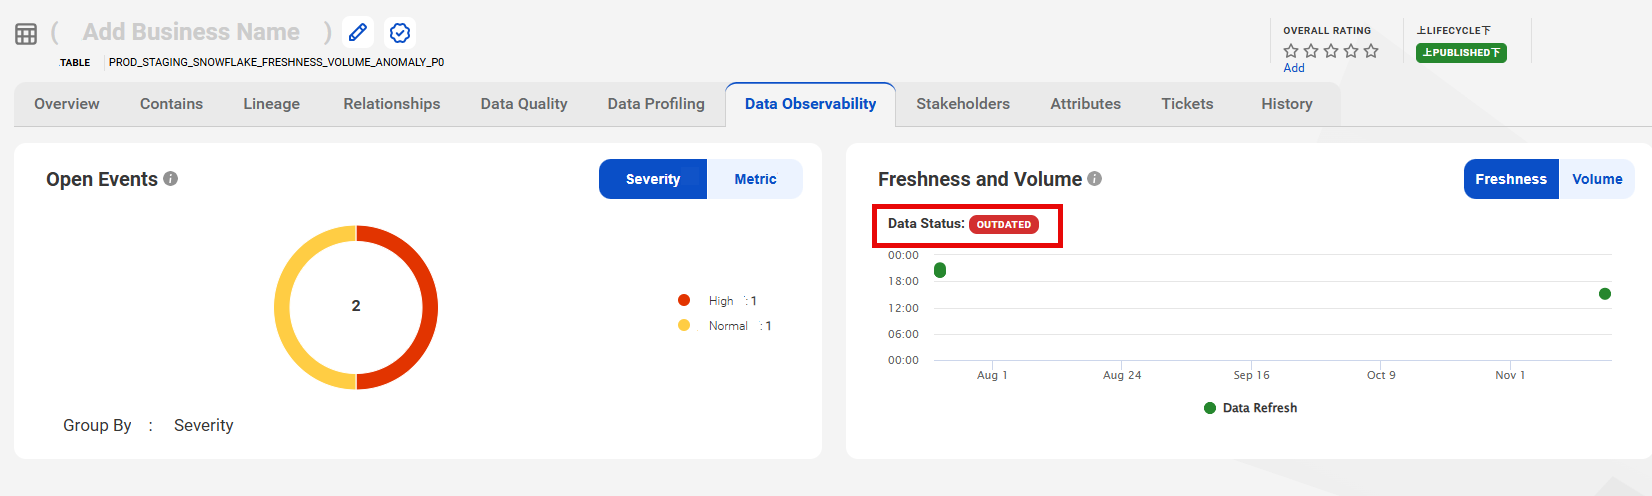The image size is (1652, 496).
Task: Open the Data Quality tab
Action: point(524,104)
